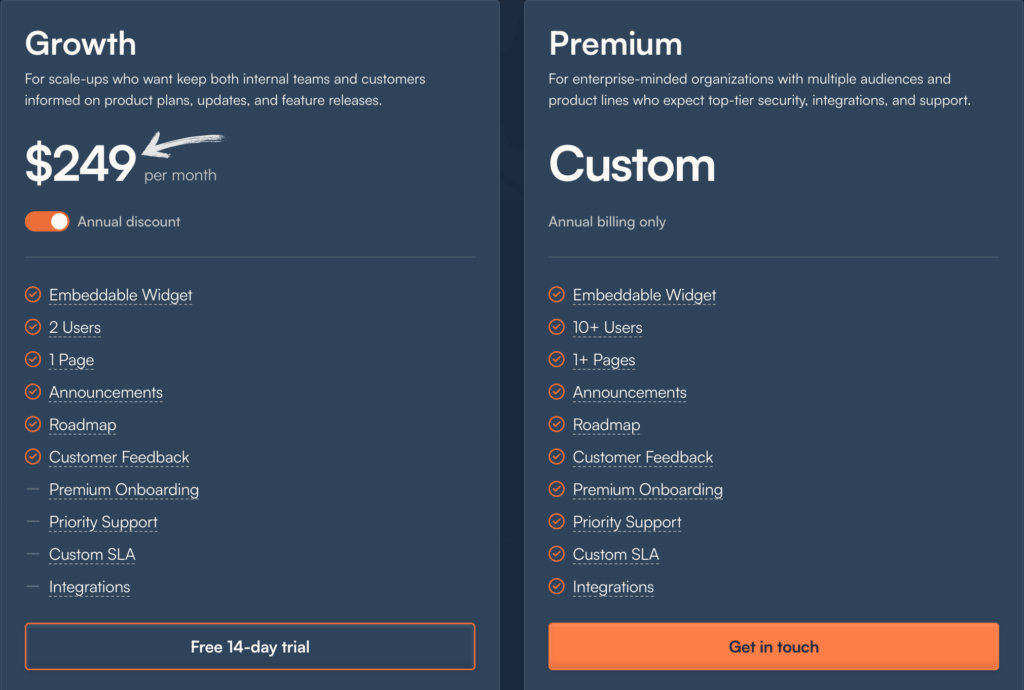Select the checkmark beside Roadmap under Growth
The image size is (1024, 690).
(x=33, y=424)
